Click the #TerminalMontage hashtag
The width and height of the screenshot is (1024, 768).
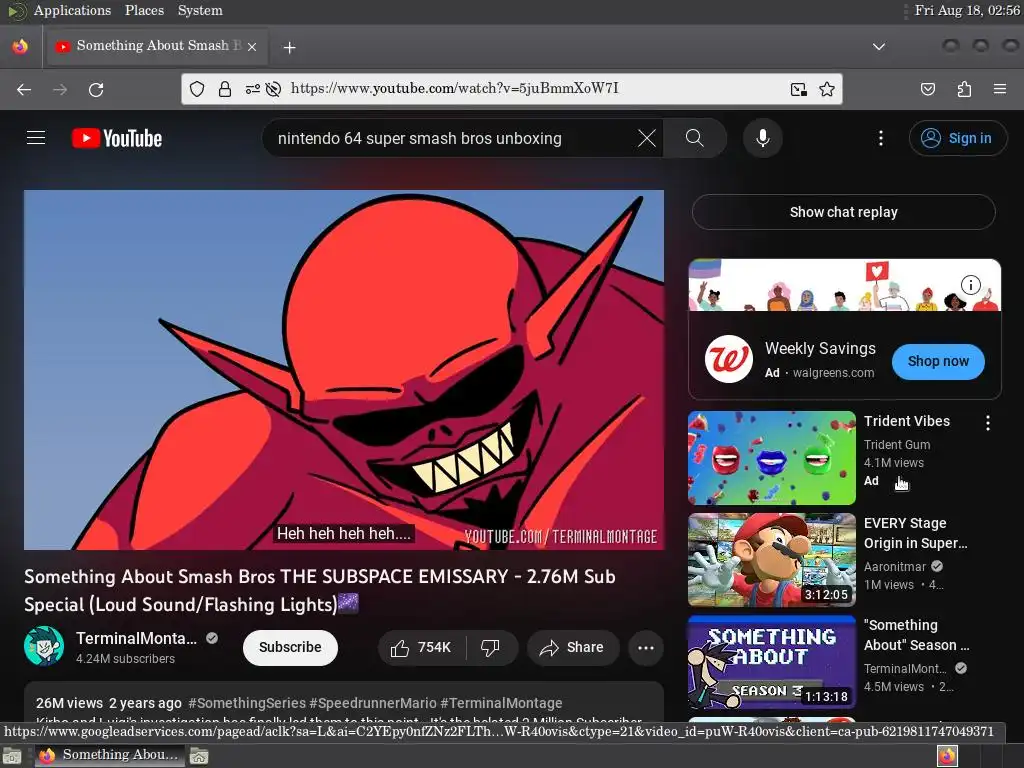[501, 703]
